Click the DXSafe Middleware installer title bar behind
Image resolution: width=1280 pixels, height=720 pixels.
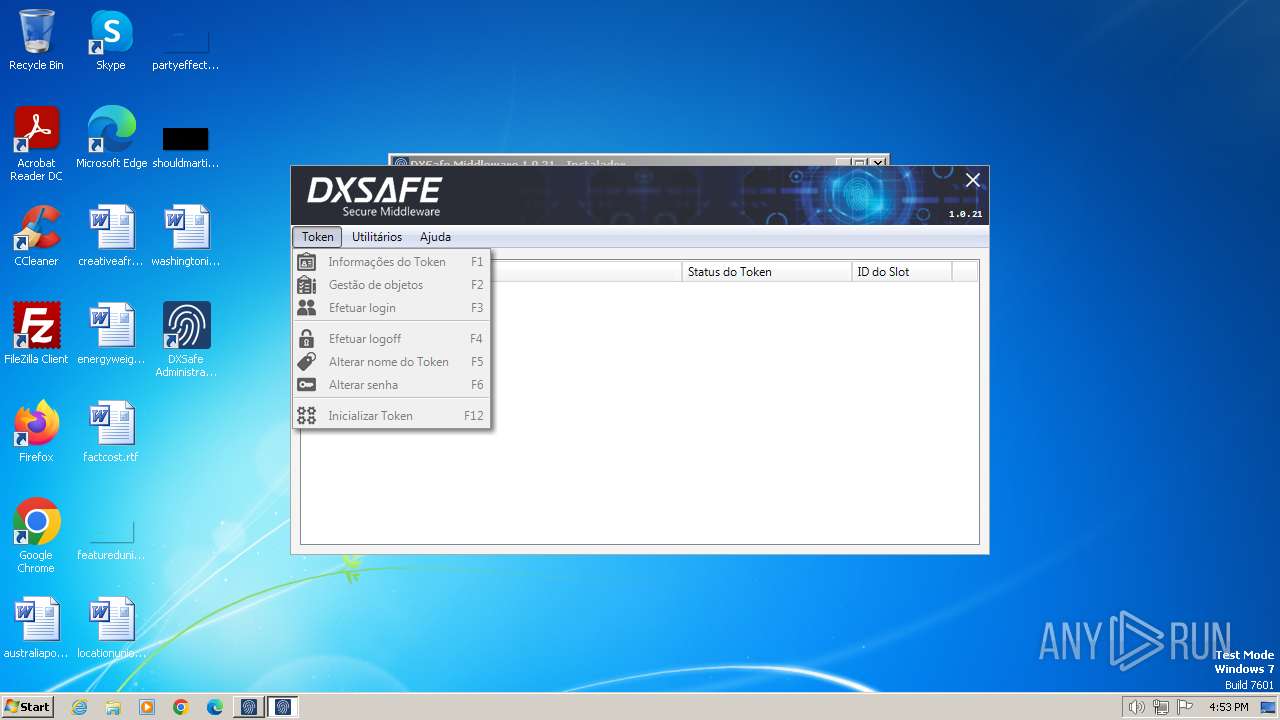coord(610,161)
